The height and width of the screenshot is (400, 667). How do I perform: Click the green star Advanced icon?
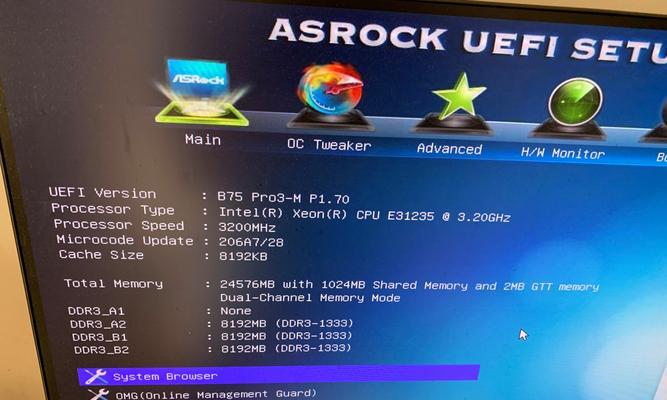click(455, 103)
